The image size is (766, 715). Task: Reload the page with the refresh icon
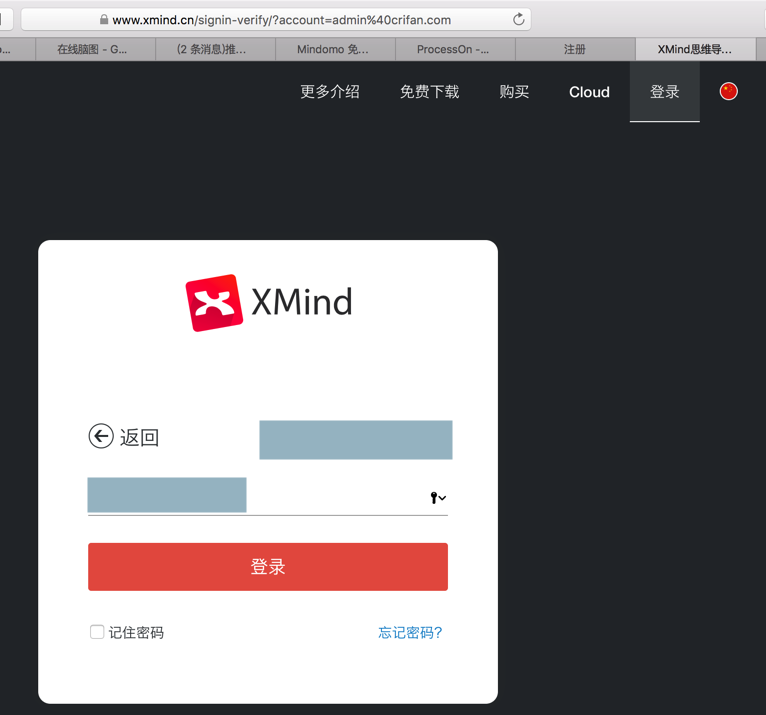pos(518,20)
